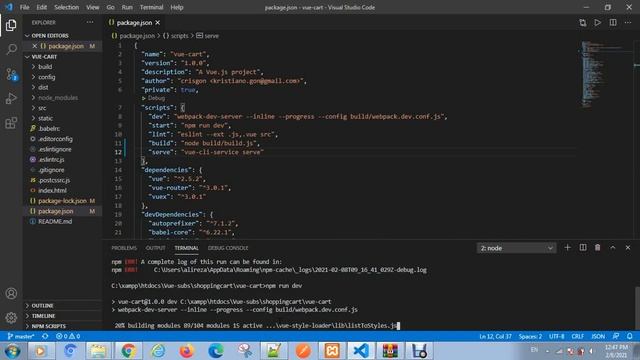Click serve in the breadcrumb path
Viewport: 640px width, 360px height.
(x=207, y=36)
